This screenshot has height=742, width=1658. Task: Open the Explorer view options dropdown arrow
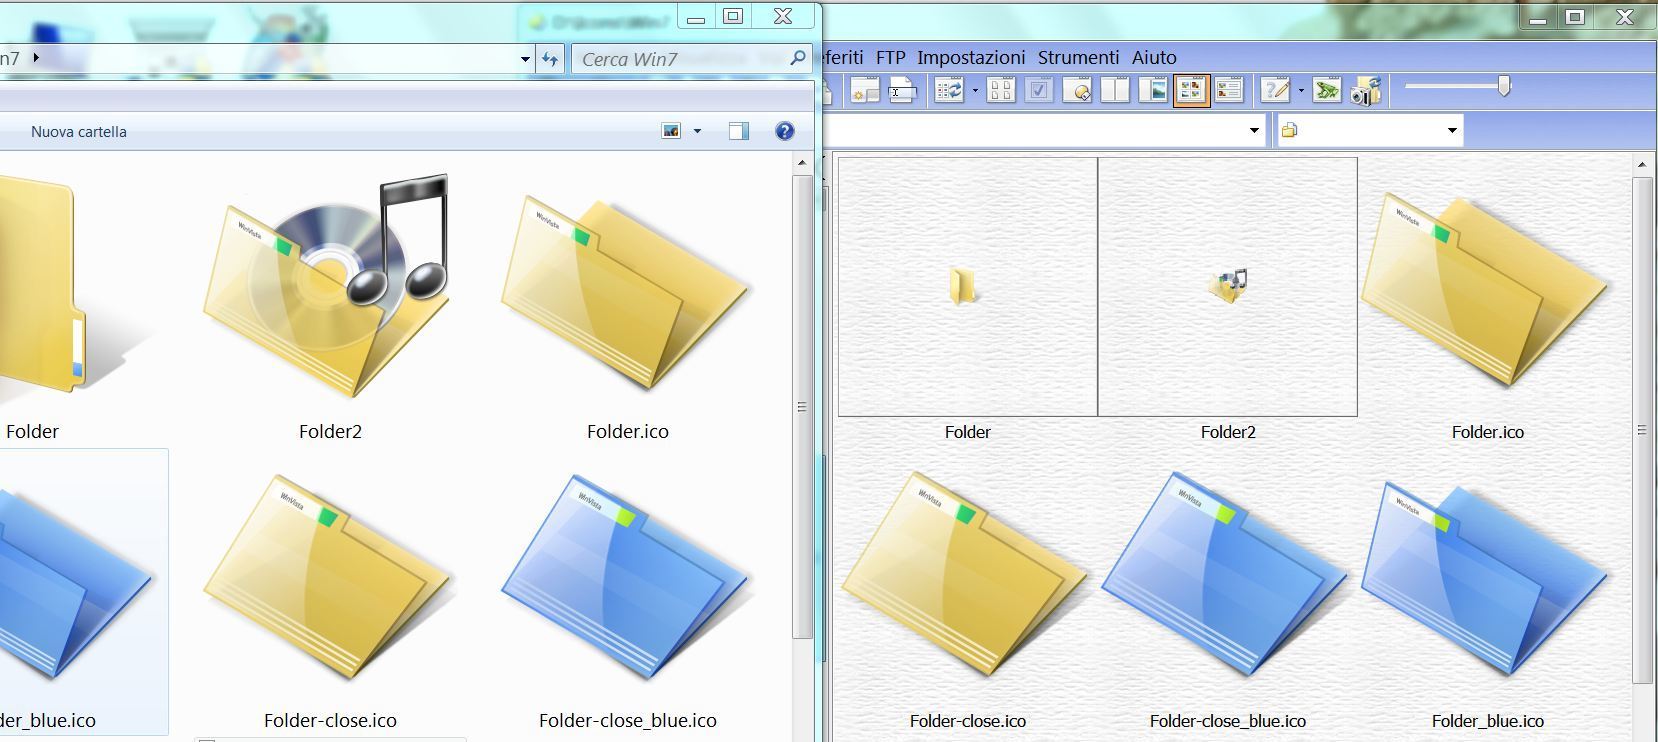click(x=697, y=131)
